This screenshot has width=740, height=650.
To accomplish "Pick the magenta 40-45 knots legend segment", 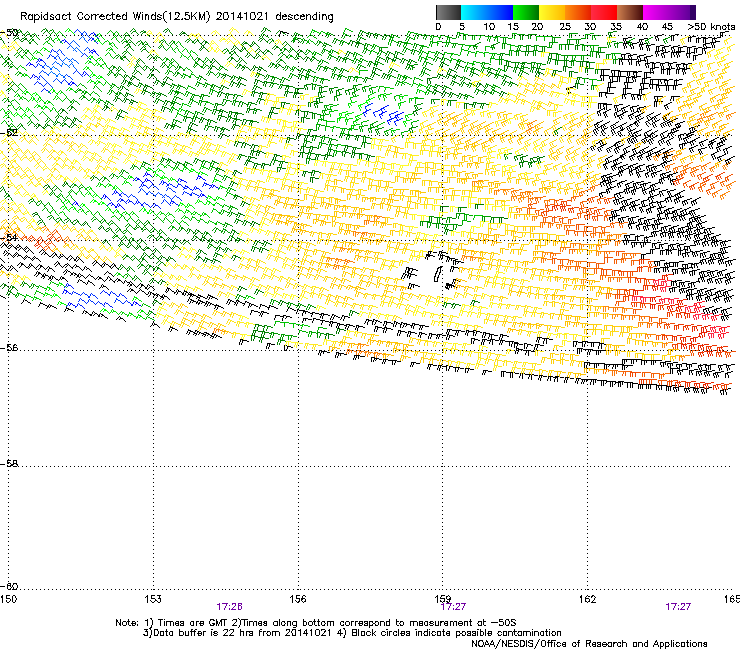I will 656,12.
